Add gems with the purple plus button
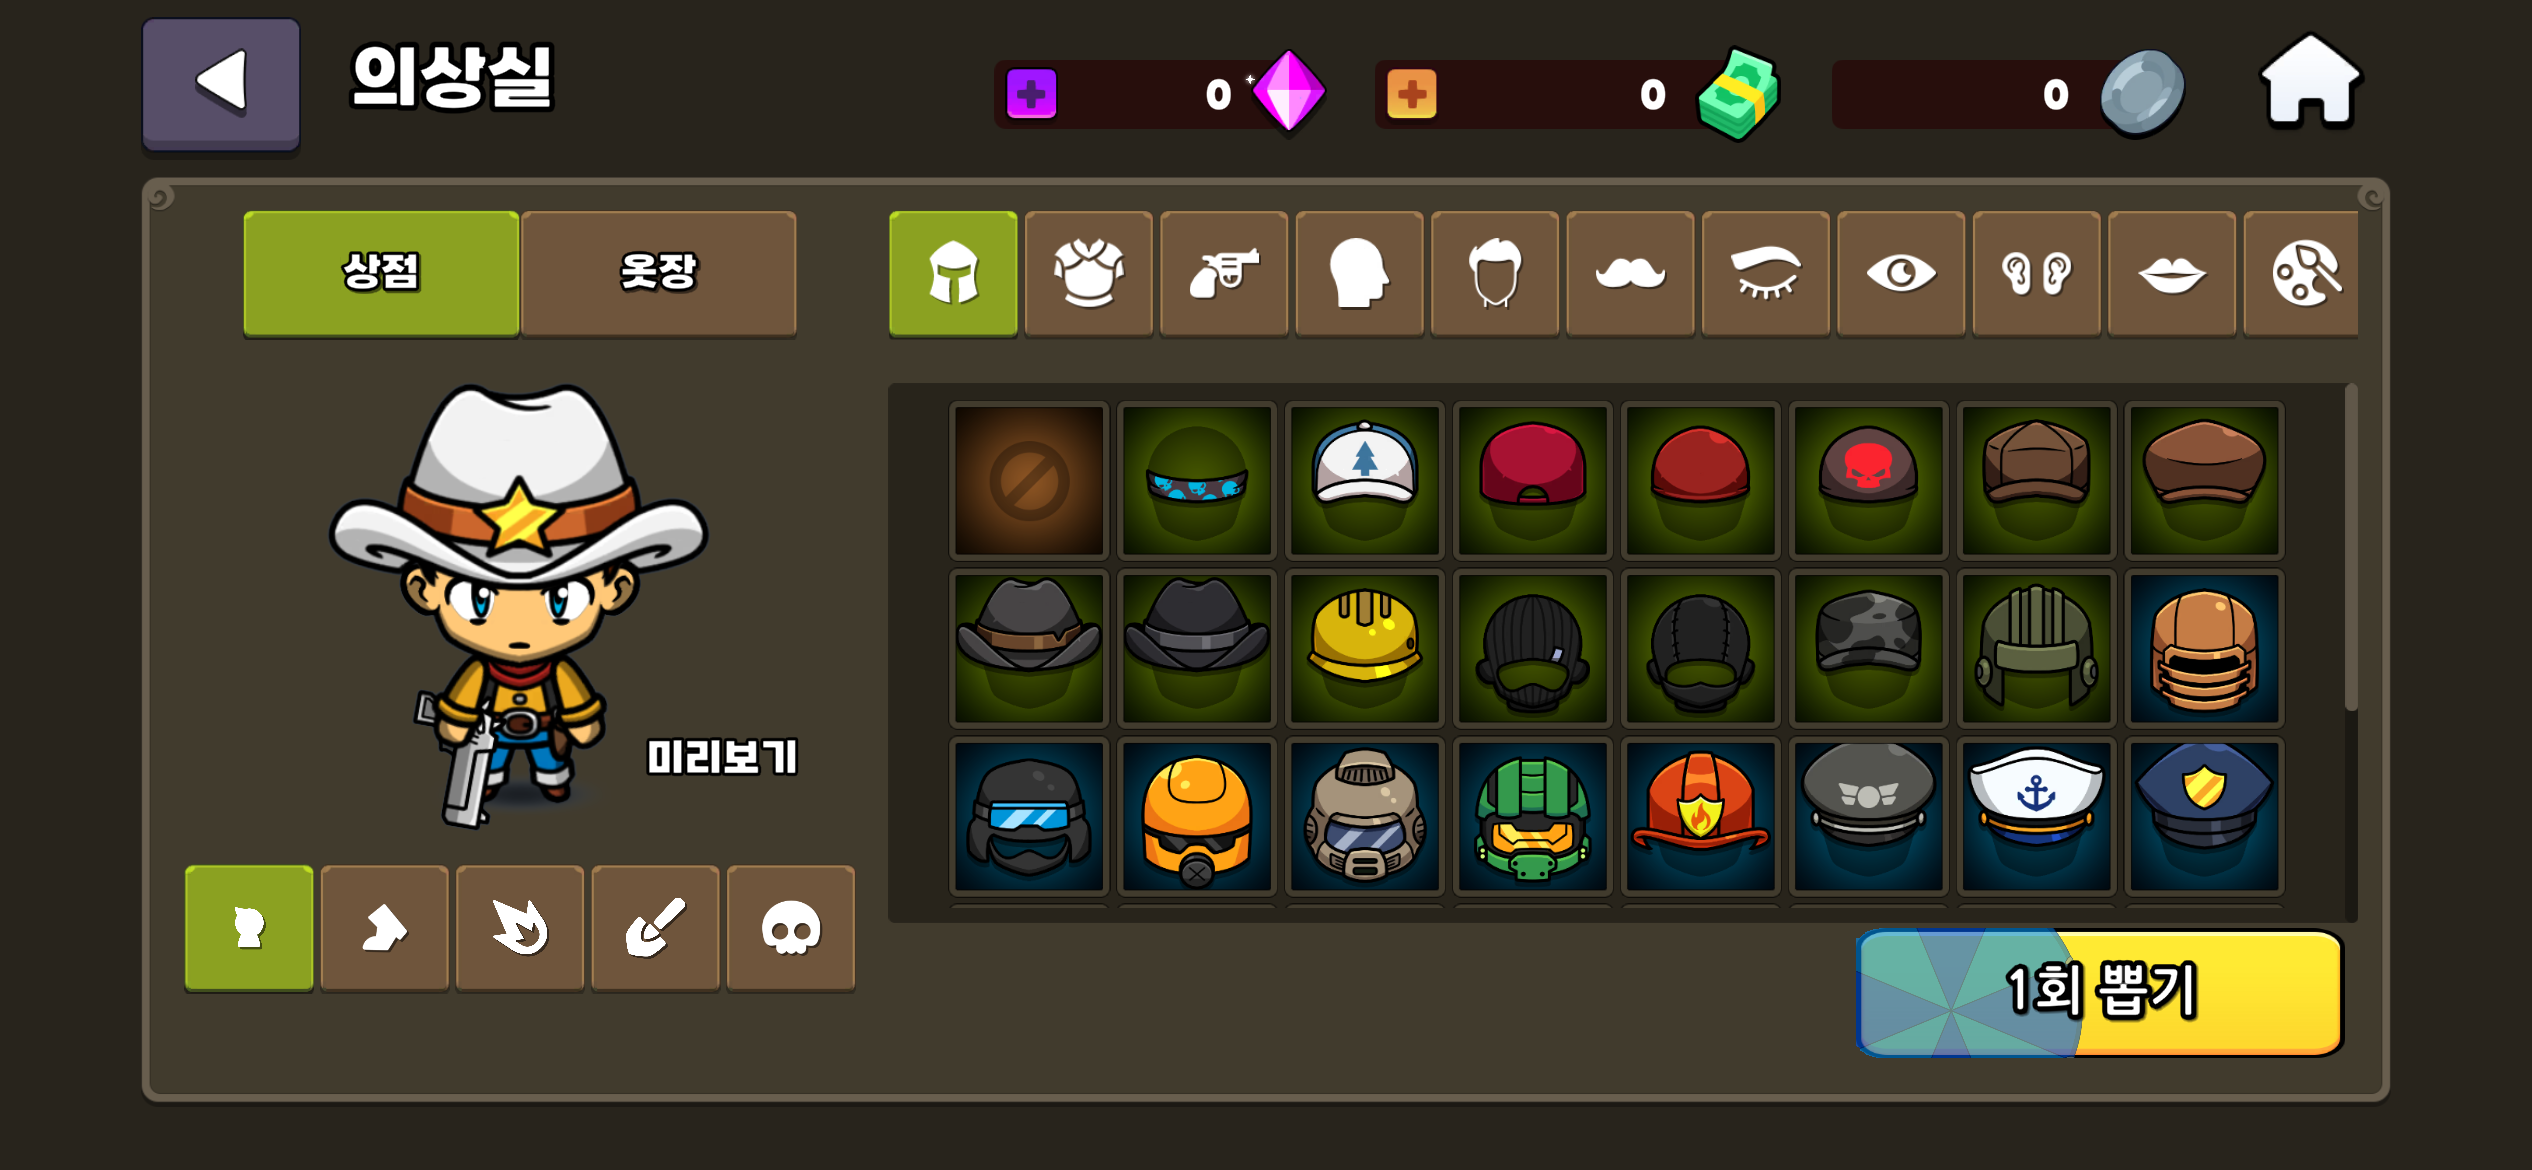 (1032, 94)
